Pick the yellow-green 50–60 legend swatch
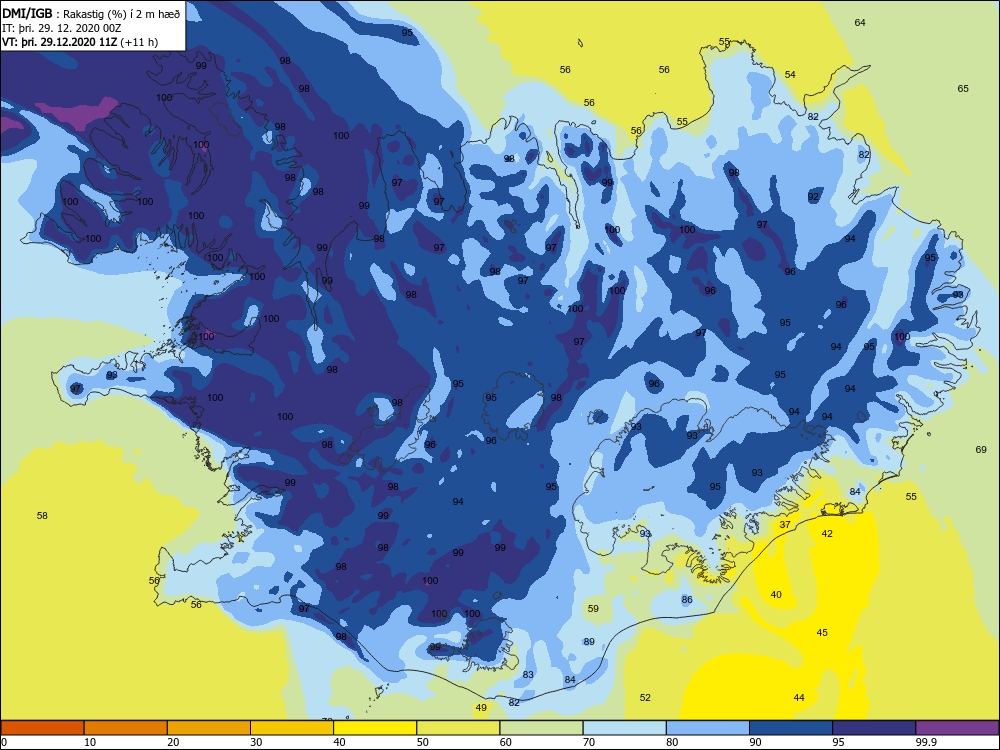1000x750 pixels. tap(458, 728)
